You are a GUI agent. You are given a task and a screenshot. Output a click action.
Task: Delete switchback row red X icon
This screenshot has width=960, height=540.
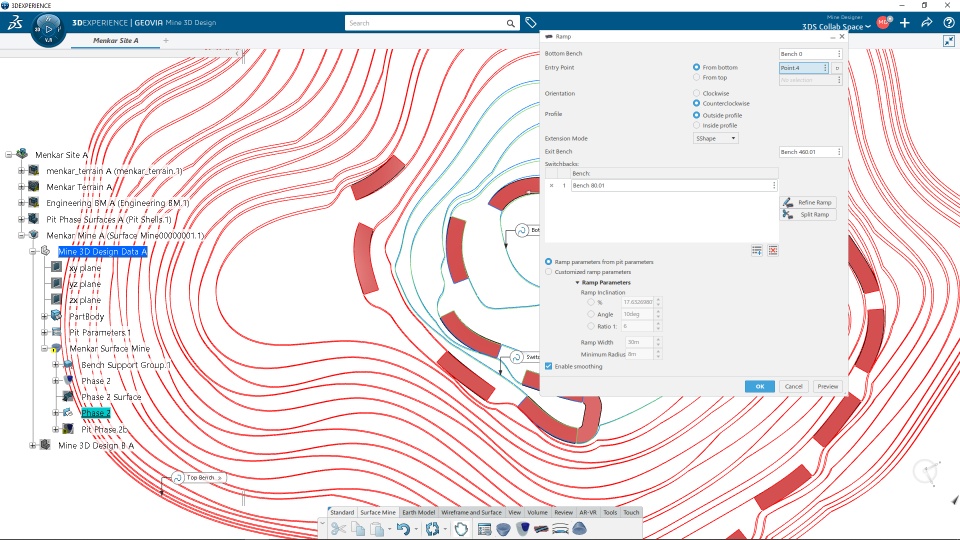point(773,250)
